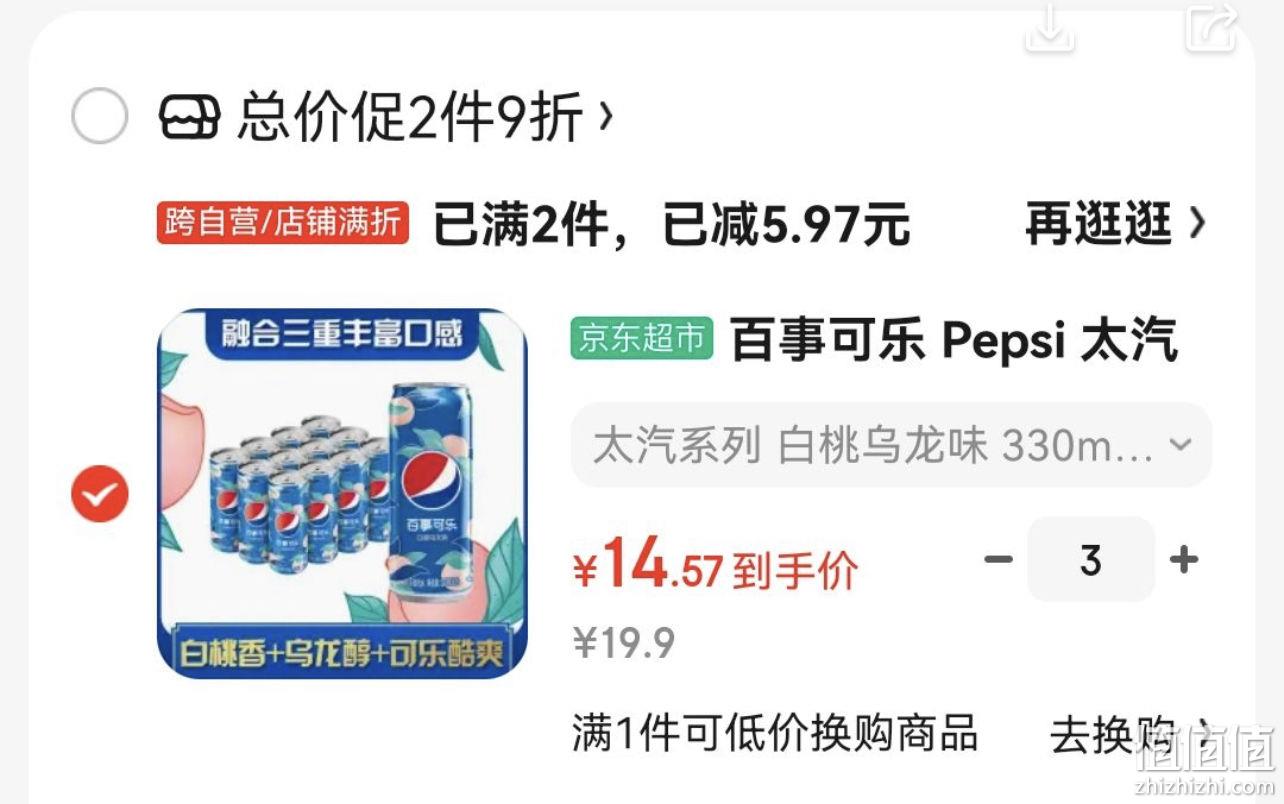The image size is (1284, 804).
Task: Uncheck the Pepsi item red checkbox
Action: click(100, 493)
